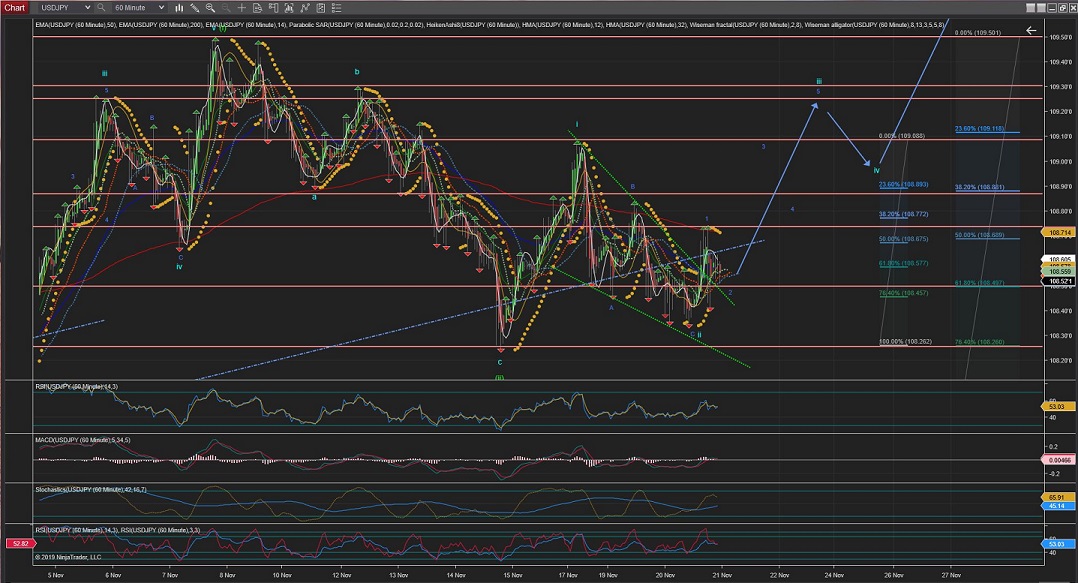This screenshot has height=583, width=1078.
Task: Open the Chart window menu tab
Action: pos(14,8)
